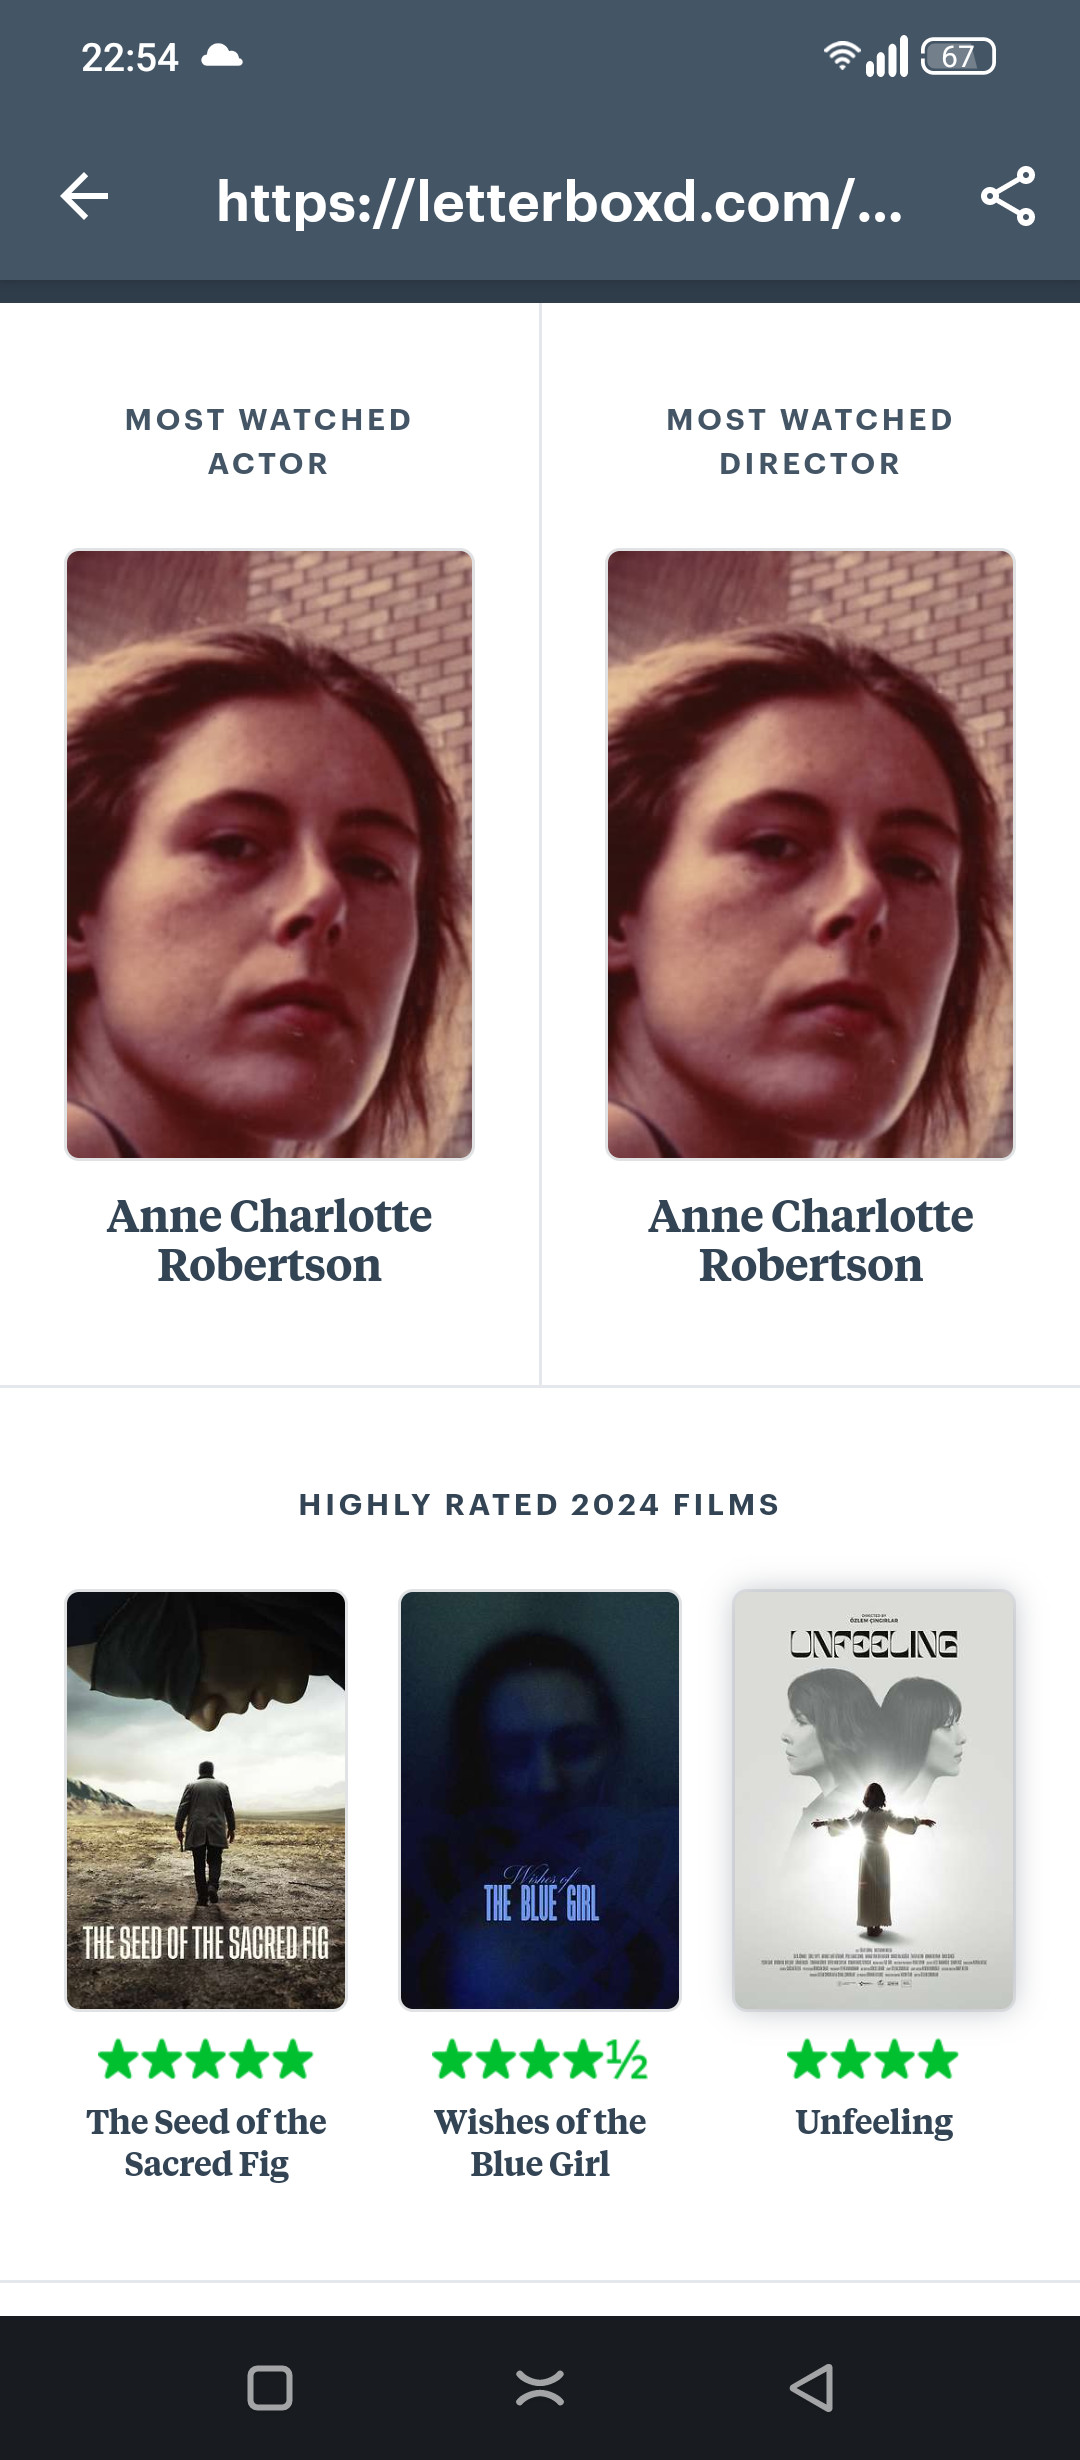Open most watched actor portrait photo
1080x2460 pixels.
click(269, 855)
